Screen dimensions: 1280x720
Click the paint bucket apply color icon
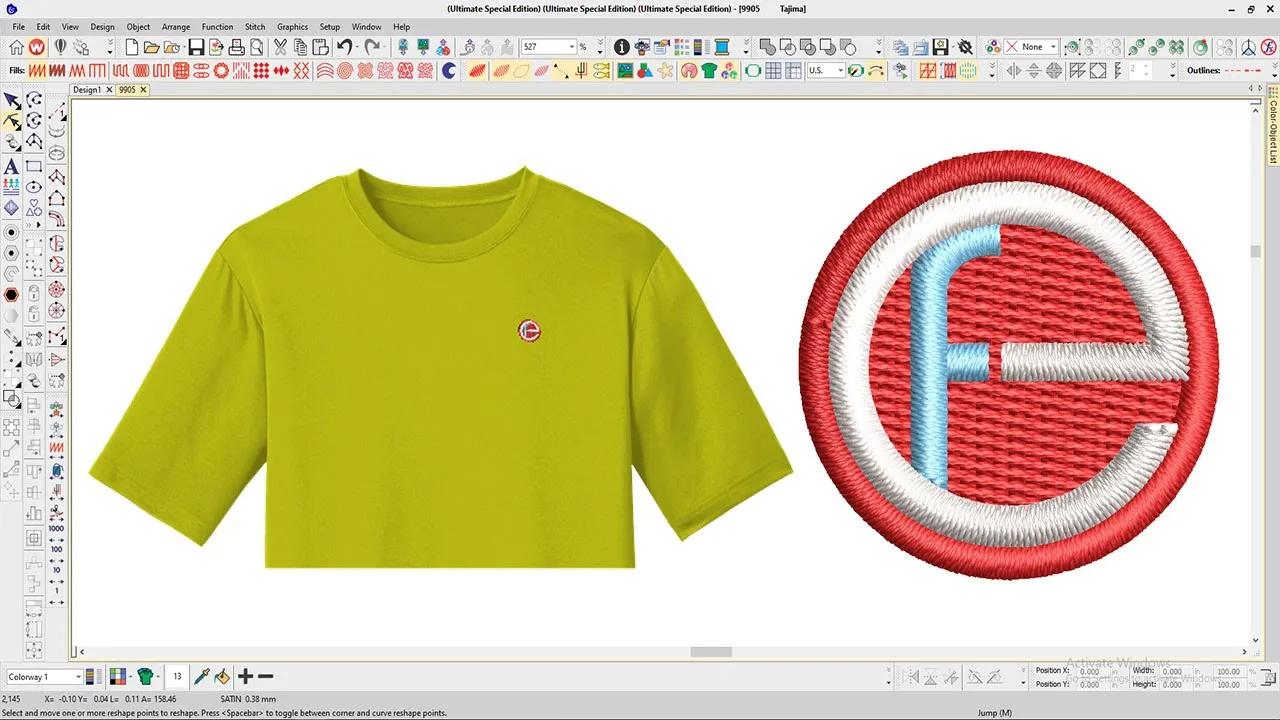(x=221, y=677)
